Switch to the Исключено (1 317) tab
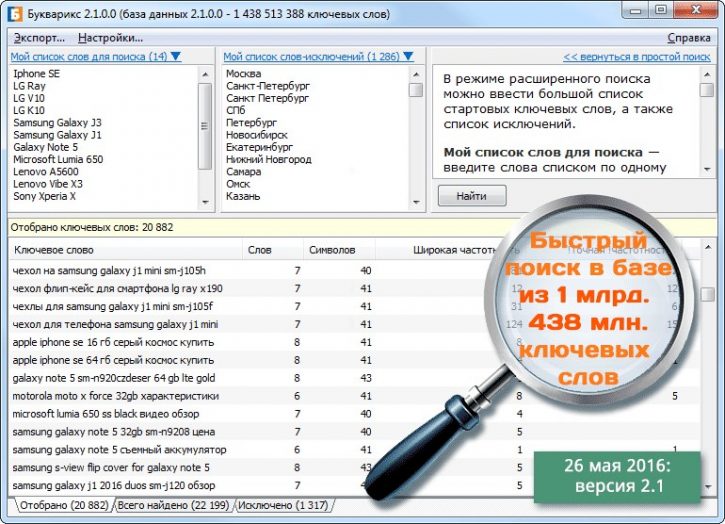The image size is (725, 524). (283, 505)
